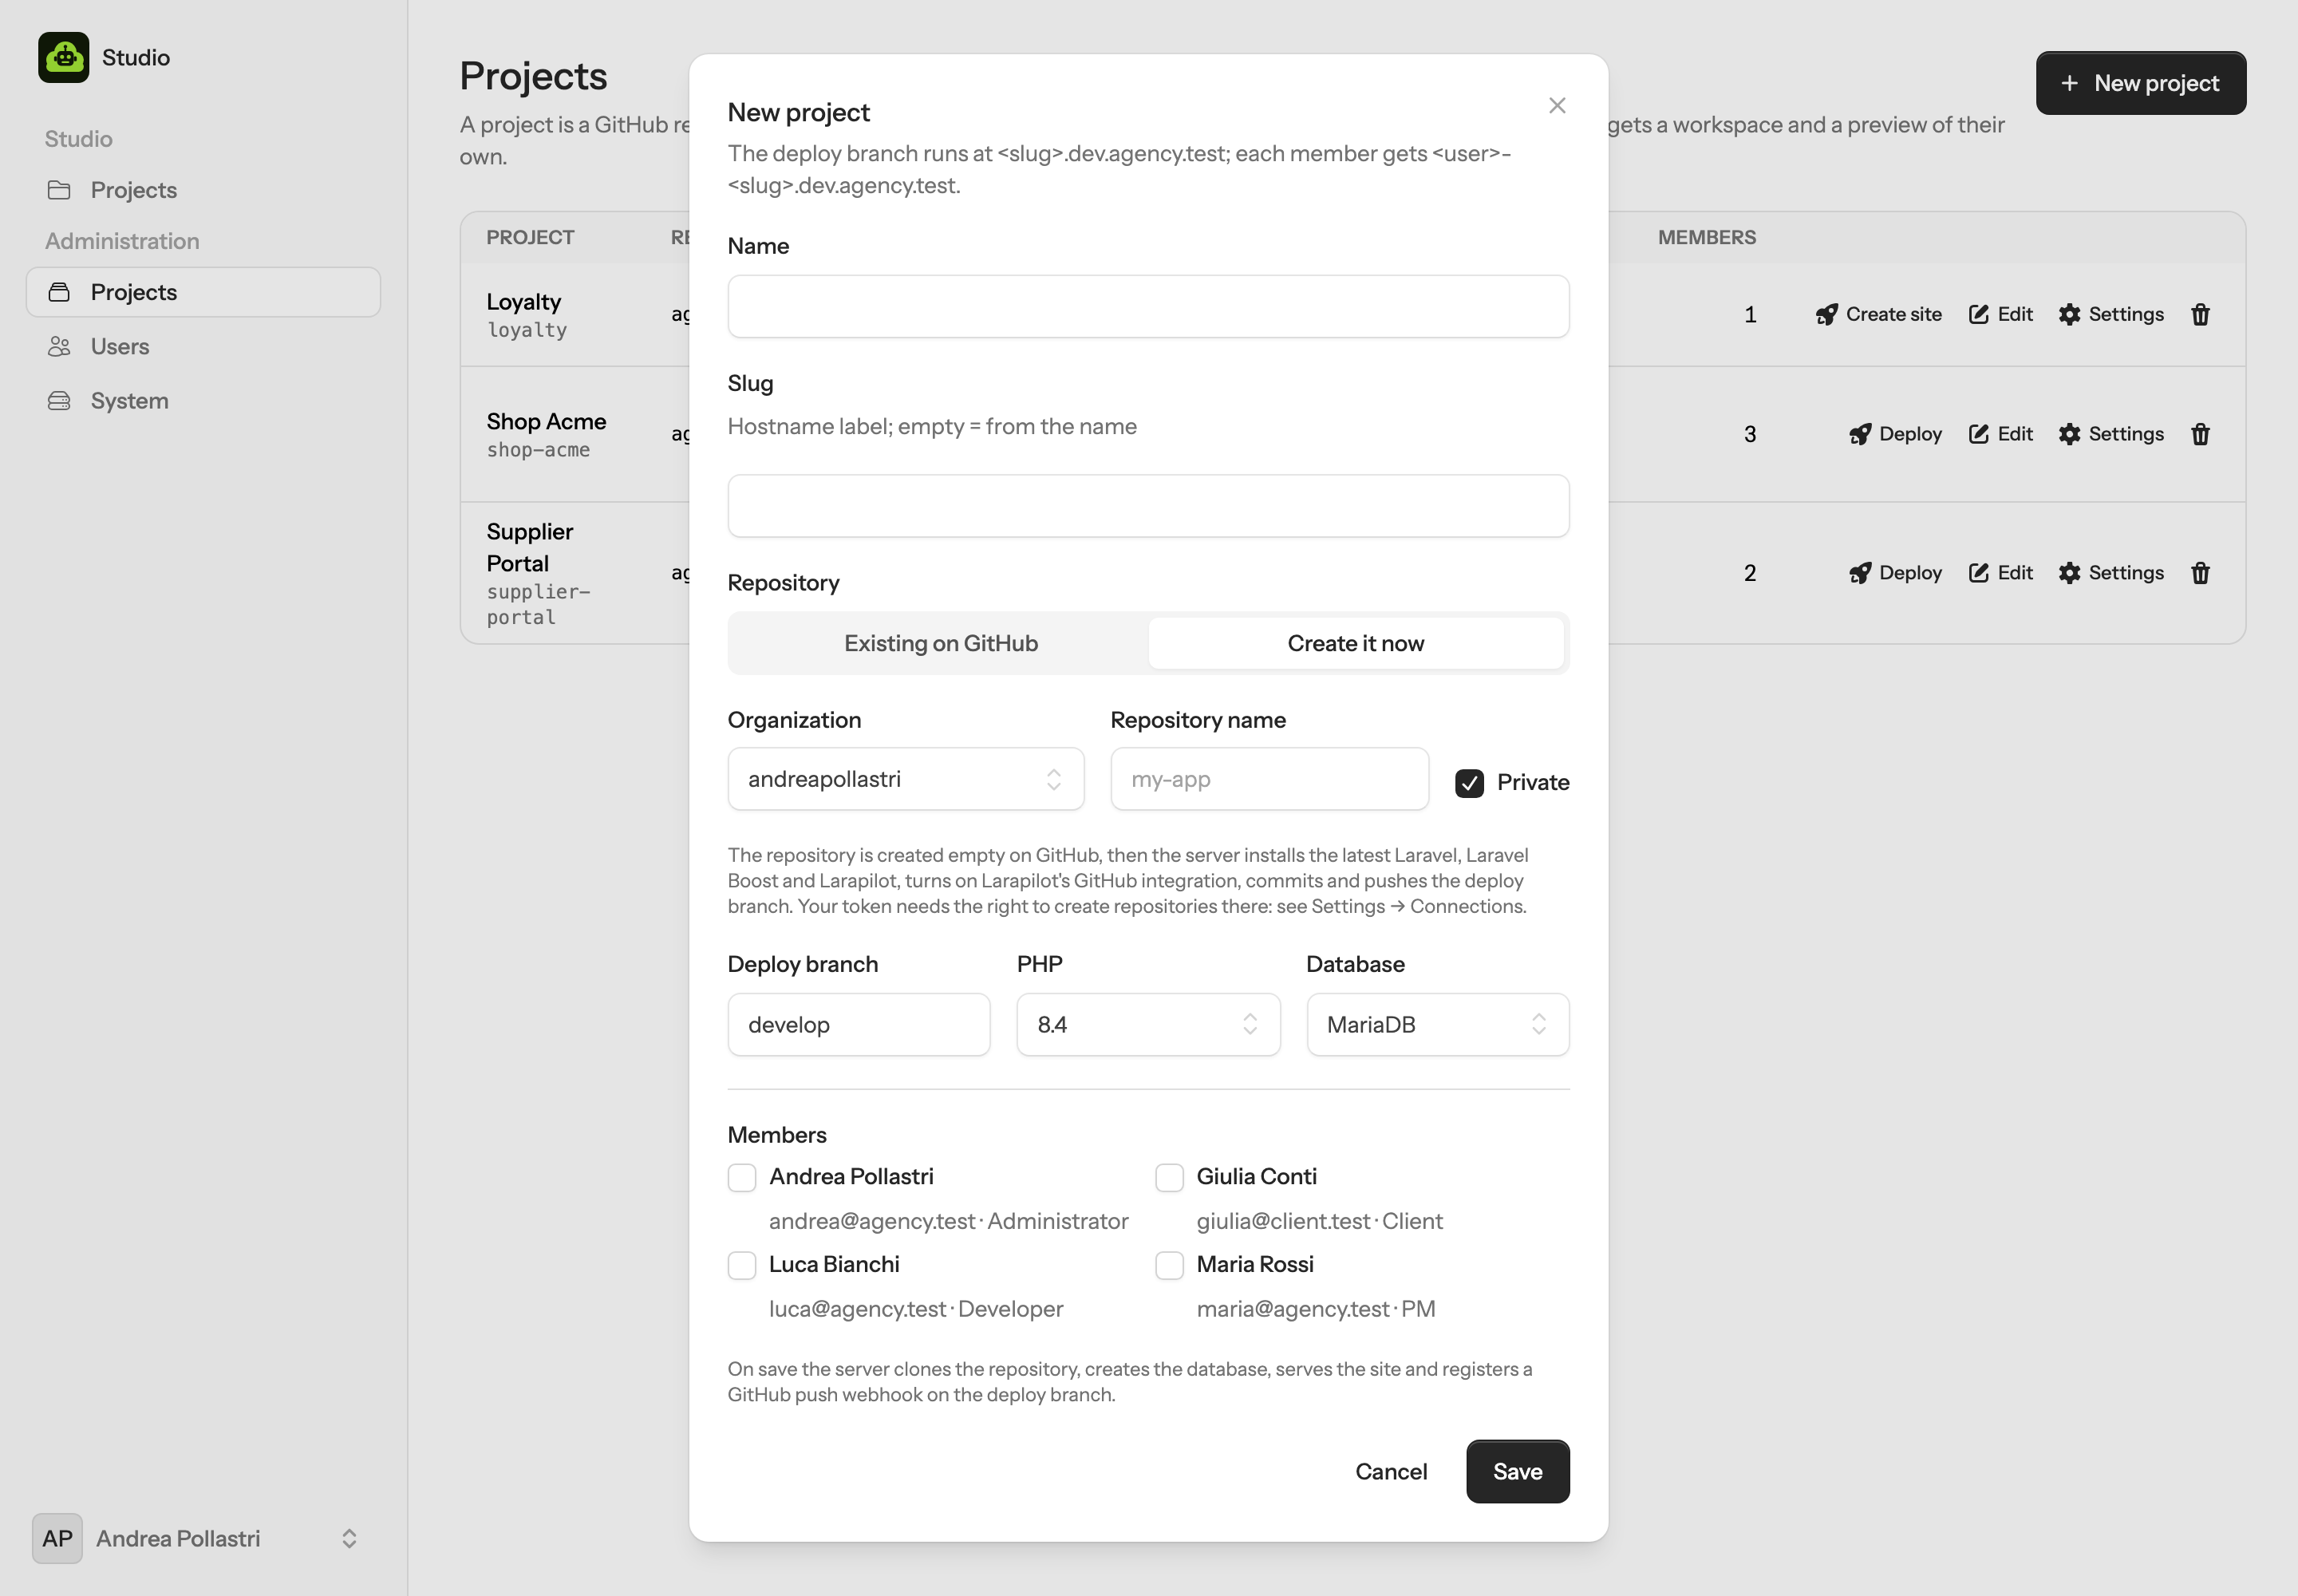Click the New project button
Image resolution: width=2298 pixels, height=1596 pixels.
2140,83
